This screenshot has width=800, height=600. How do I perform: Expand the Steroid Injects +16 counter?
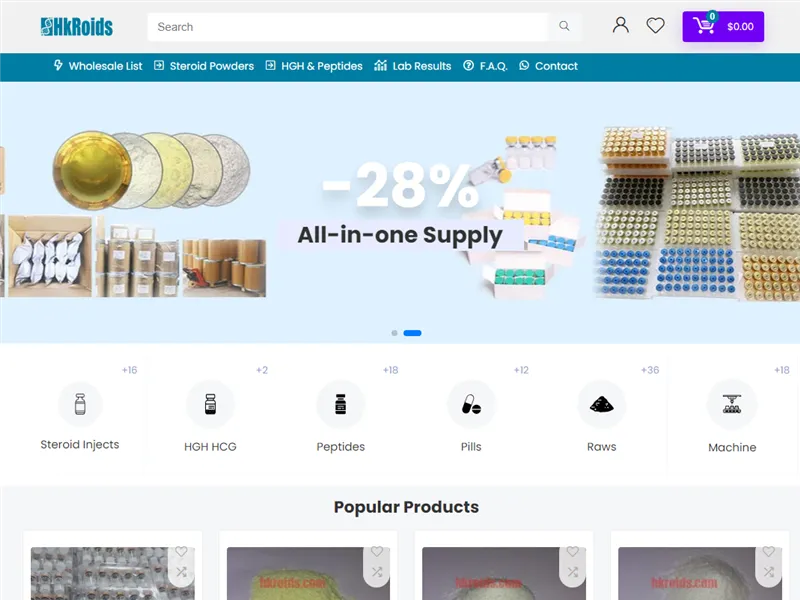(x=130, y=369)
